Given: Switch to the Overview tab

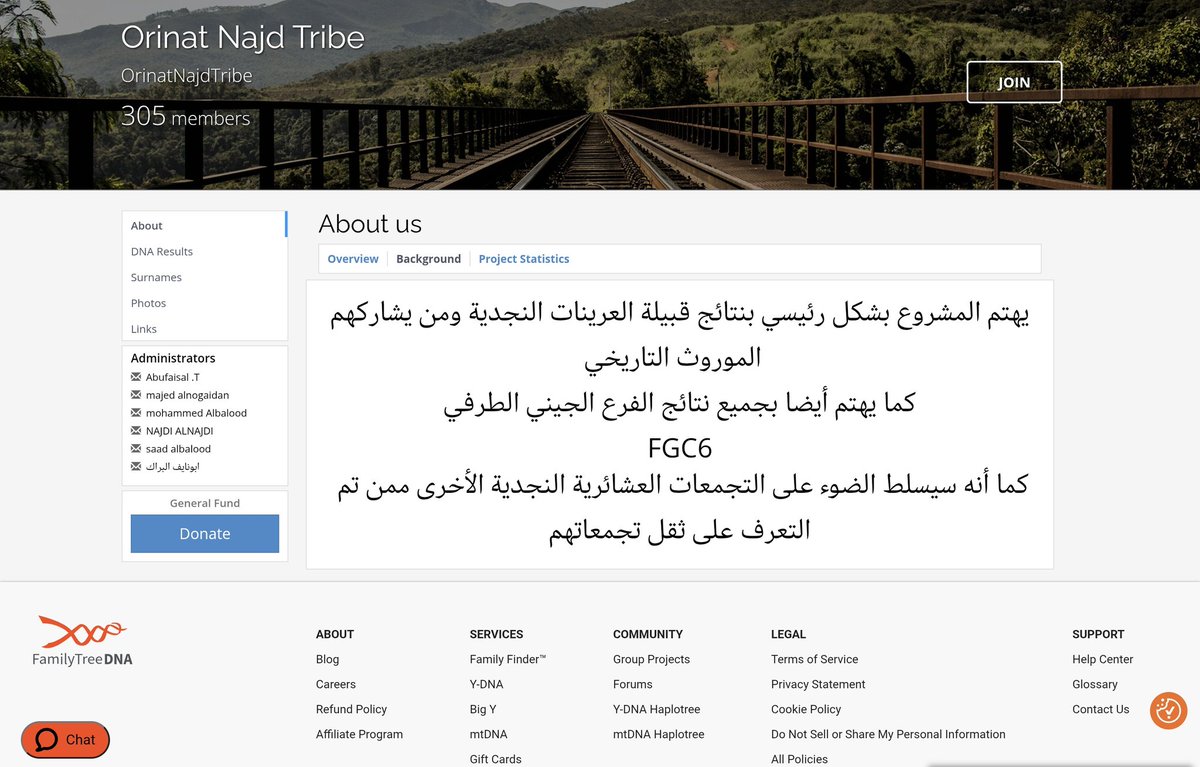Looking at the screenshot, I should [353, 259].
